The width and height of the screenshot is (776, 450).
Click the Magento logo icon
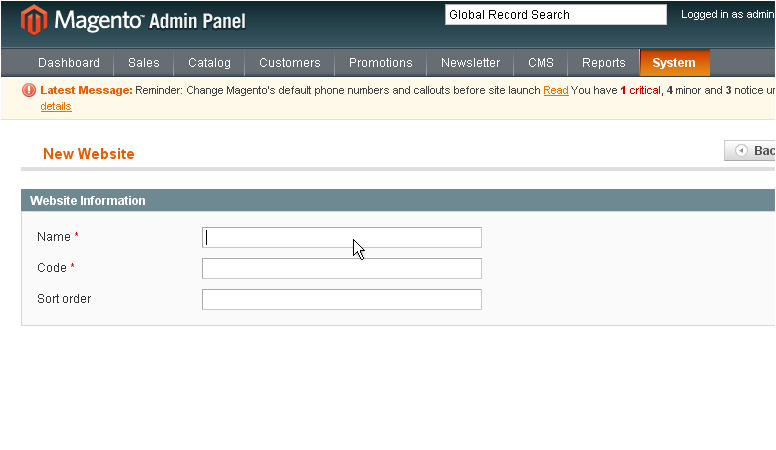coord(34,20)
